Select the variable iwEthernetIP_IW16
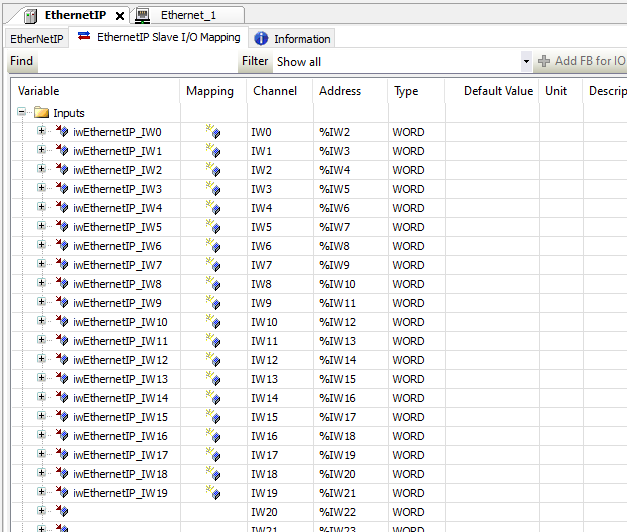This screenshot has width=627, height=532. pos(120,436)
